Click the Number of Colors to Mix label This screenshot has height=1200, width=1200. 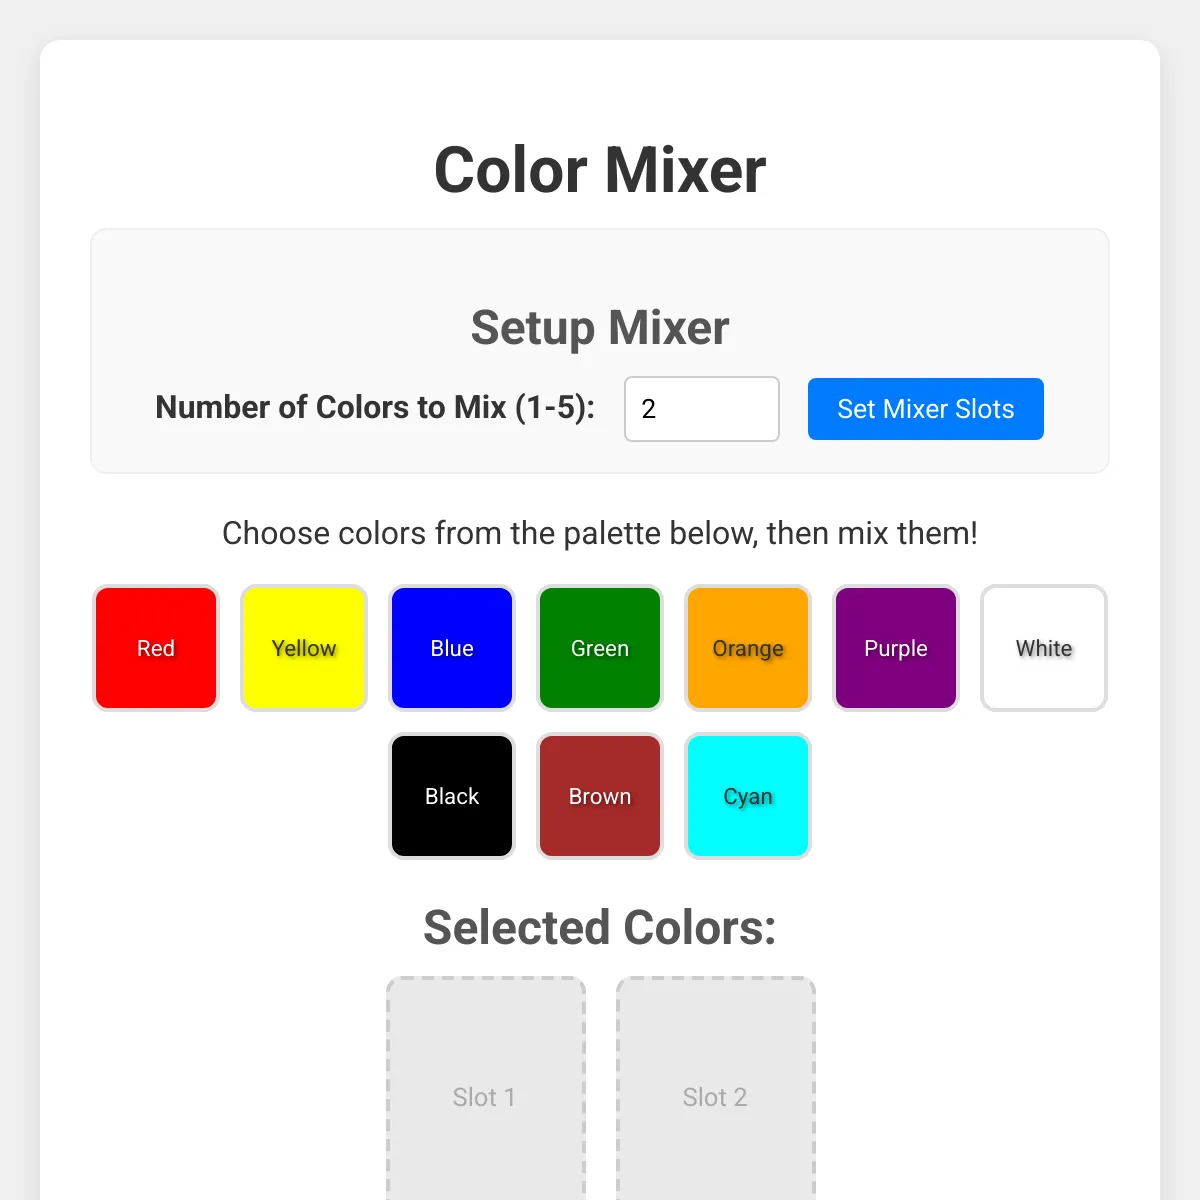point(375,408)
